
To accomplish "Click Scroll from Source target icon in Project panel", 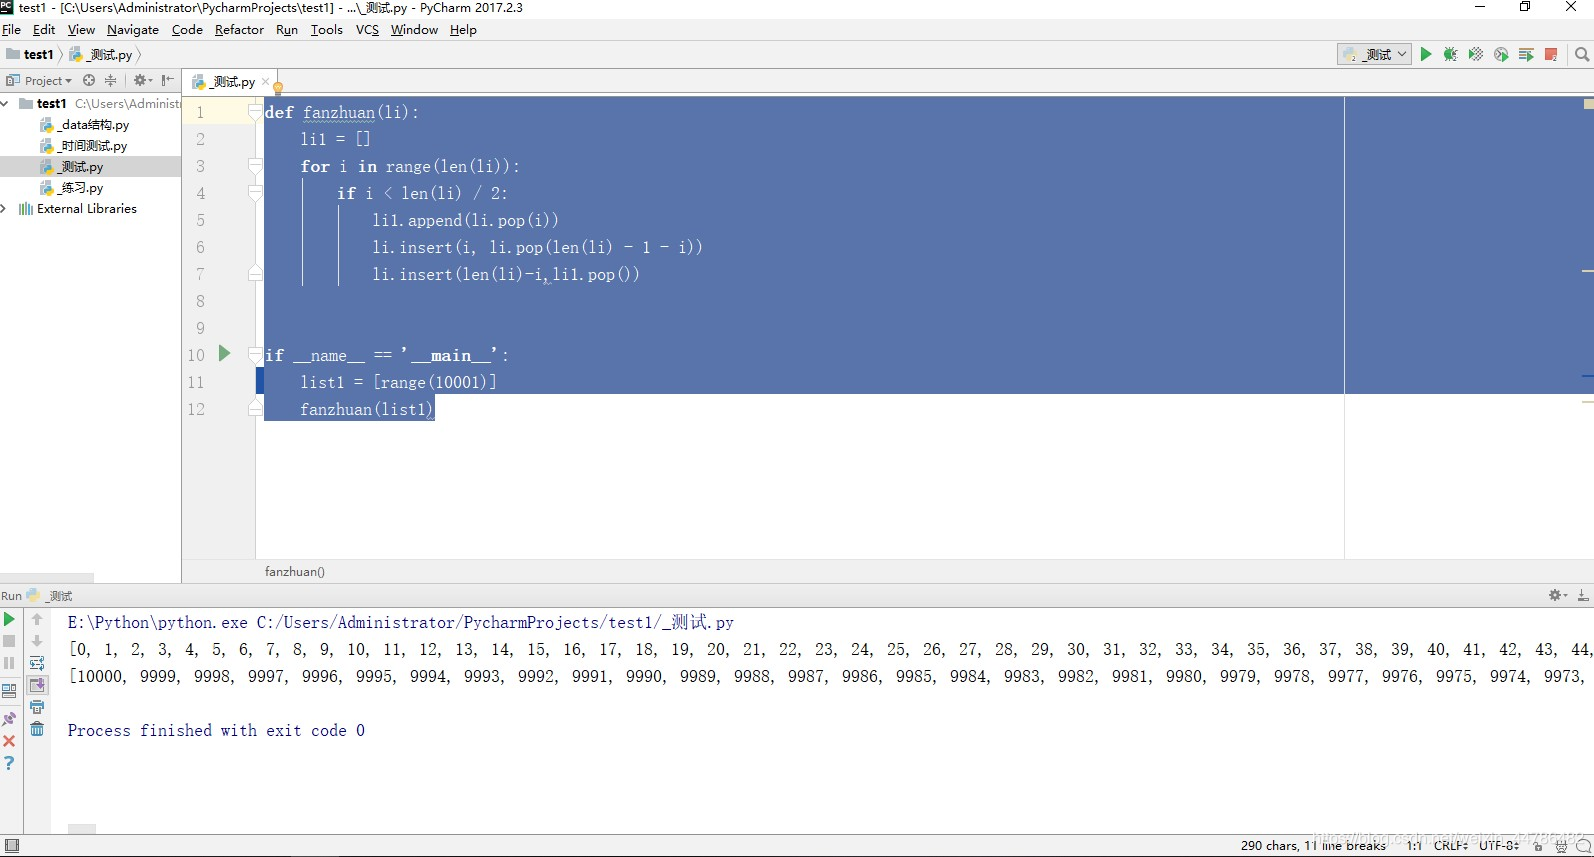I will [x=89, y=80].
